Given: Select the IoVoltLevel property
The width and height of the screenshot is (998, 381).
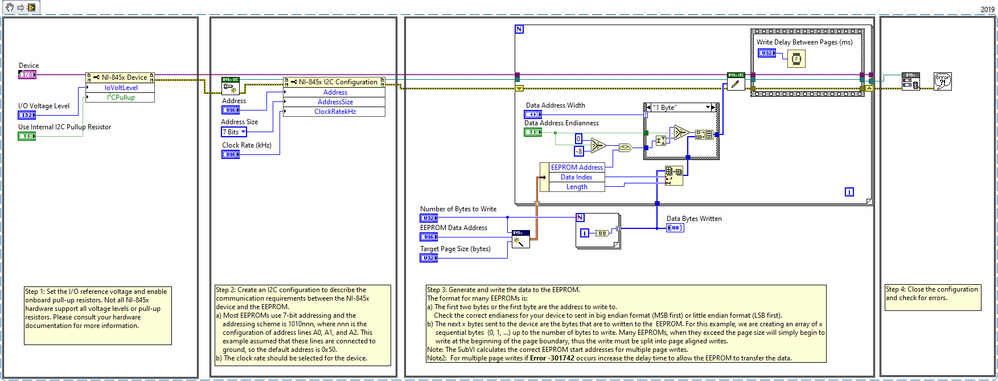Looking at the screenshot, I should click(x=120, y=87).
